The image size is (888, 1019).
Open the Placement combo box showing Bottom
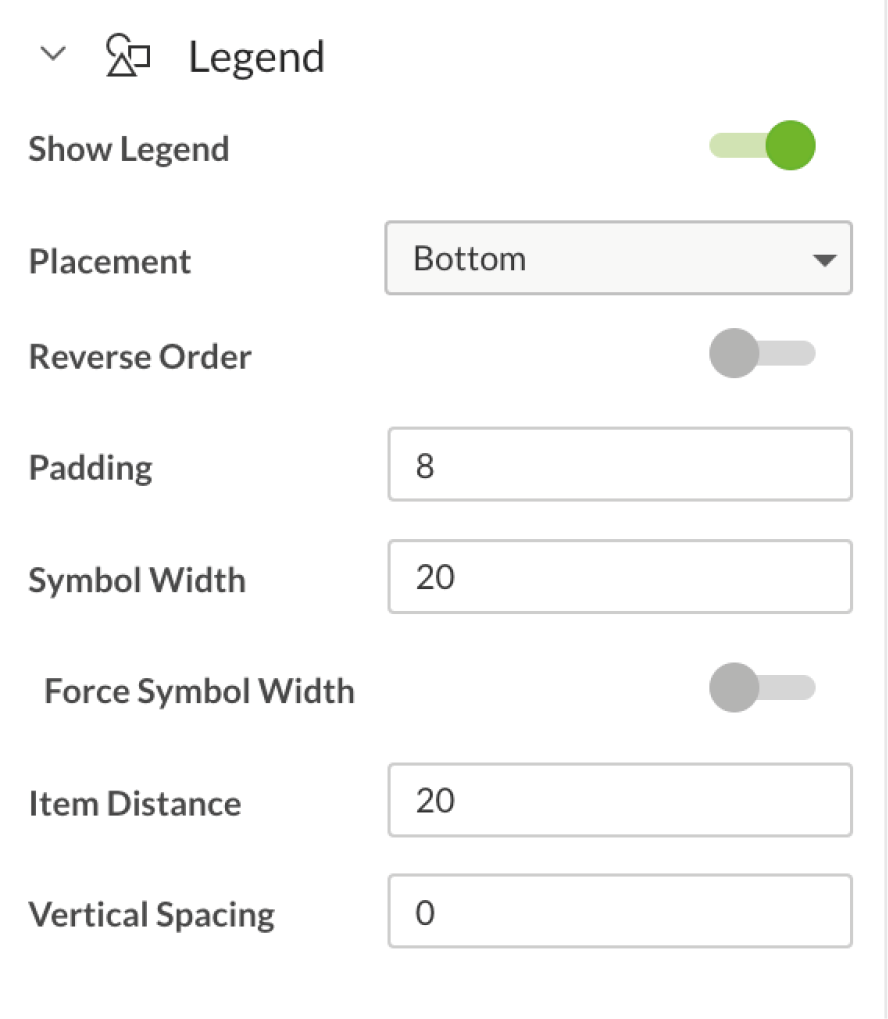pos(618,258)
